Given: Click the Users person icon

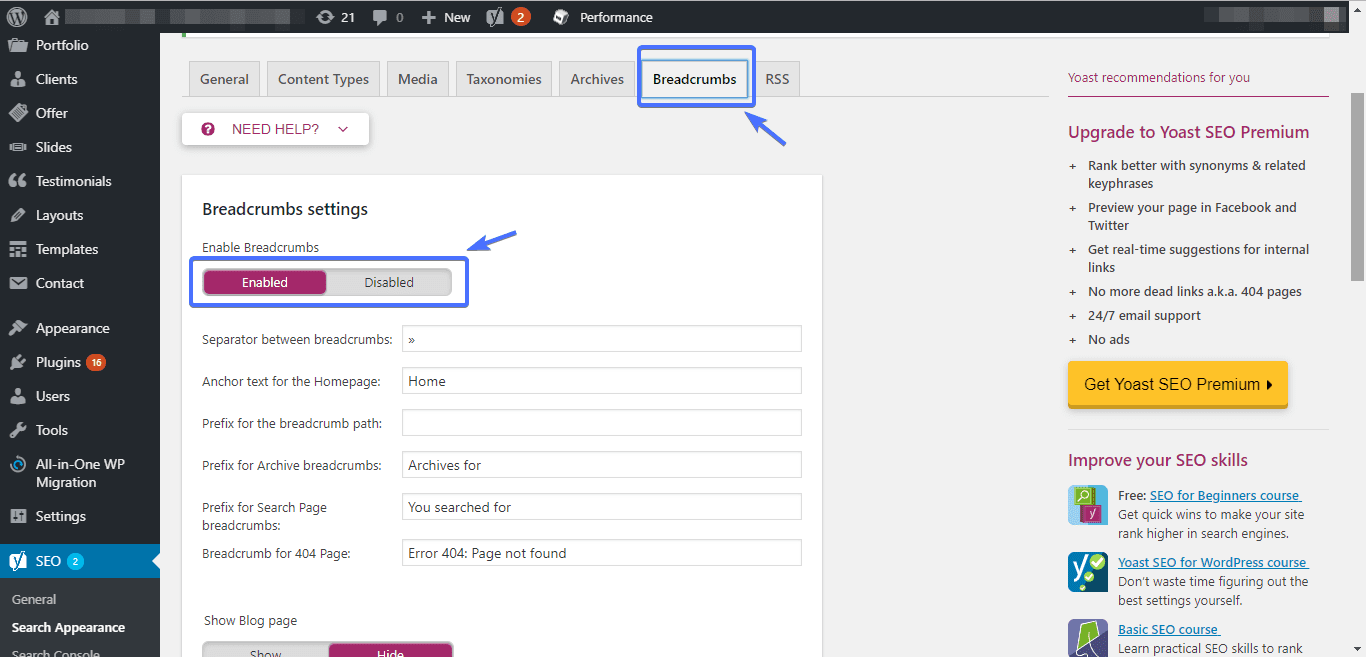Looking at the screenshot, I should (x=17, y=396).
